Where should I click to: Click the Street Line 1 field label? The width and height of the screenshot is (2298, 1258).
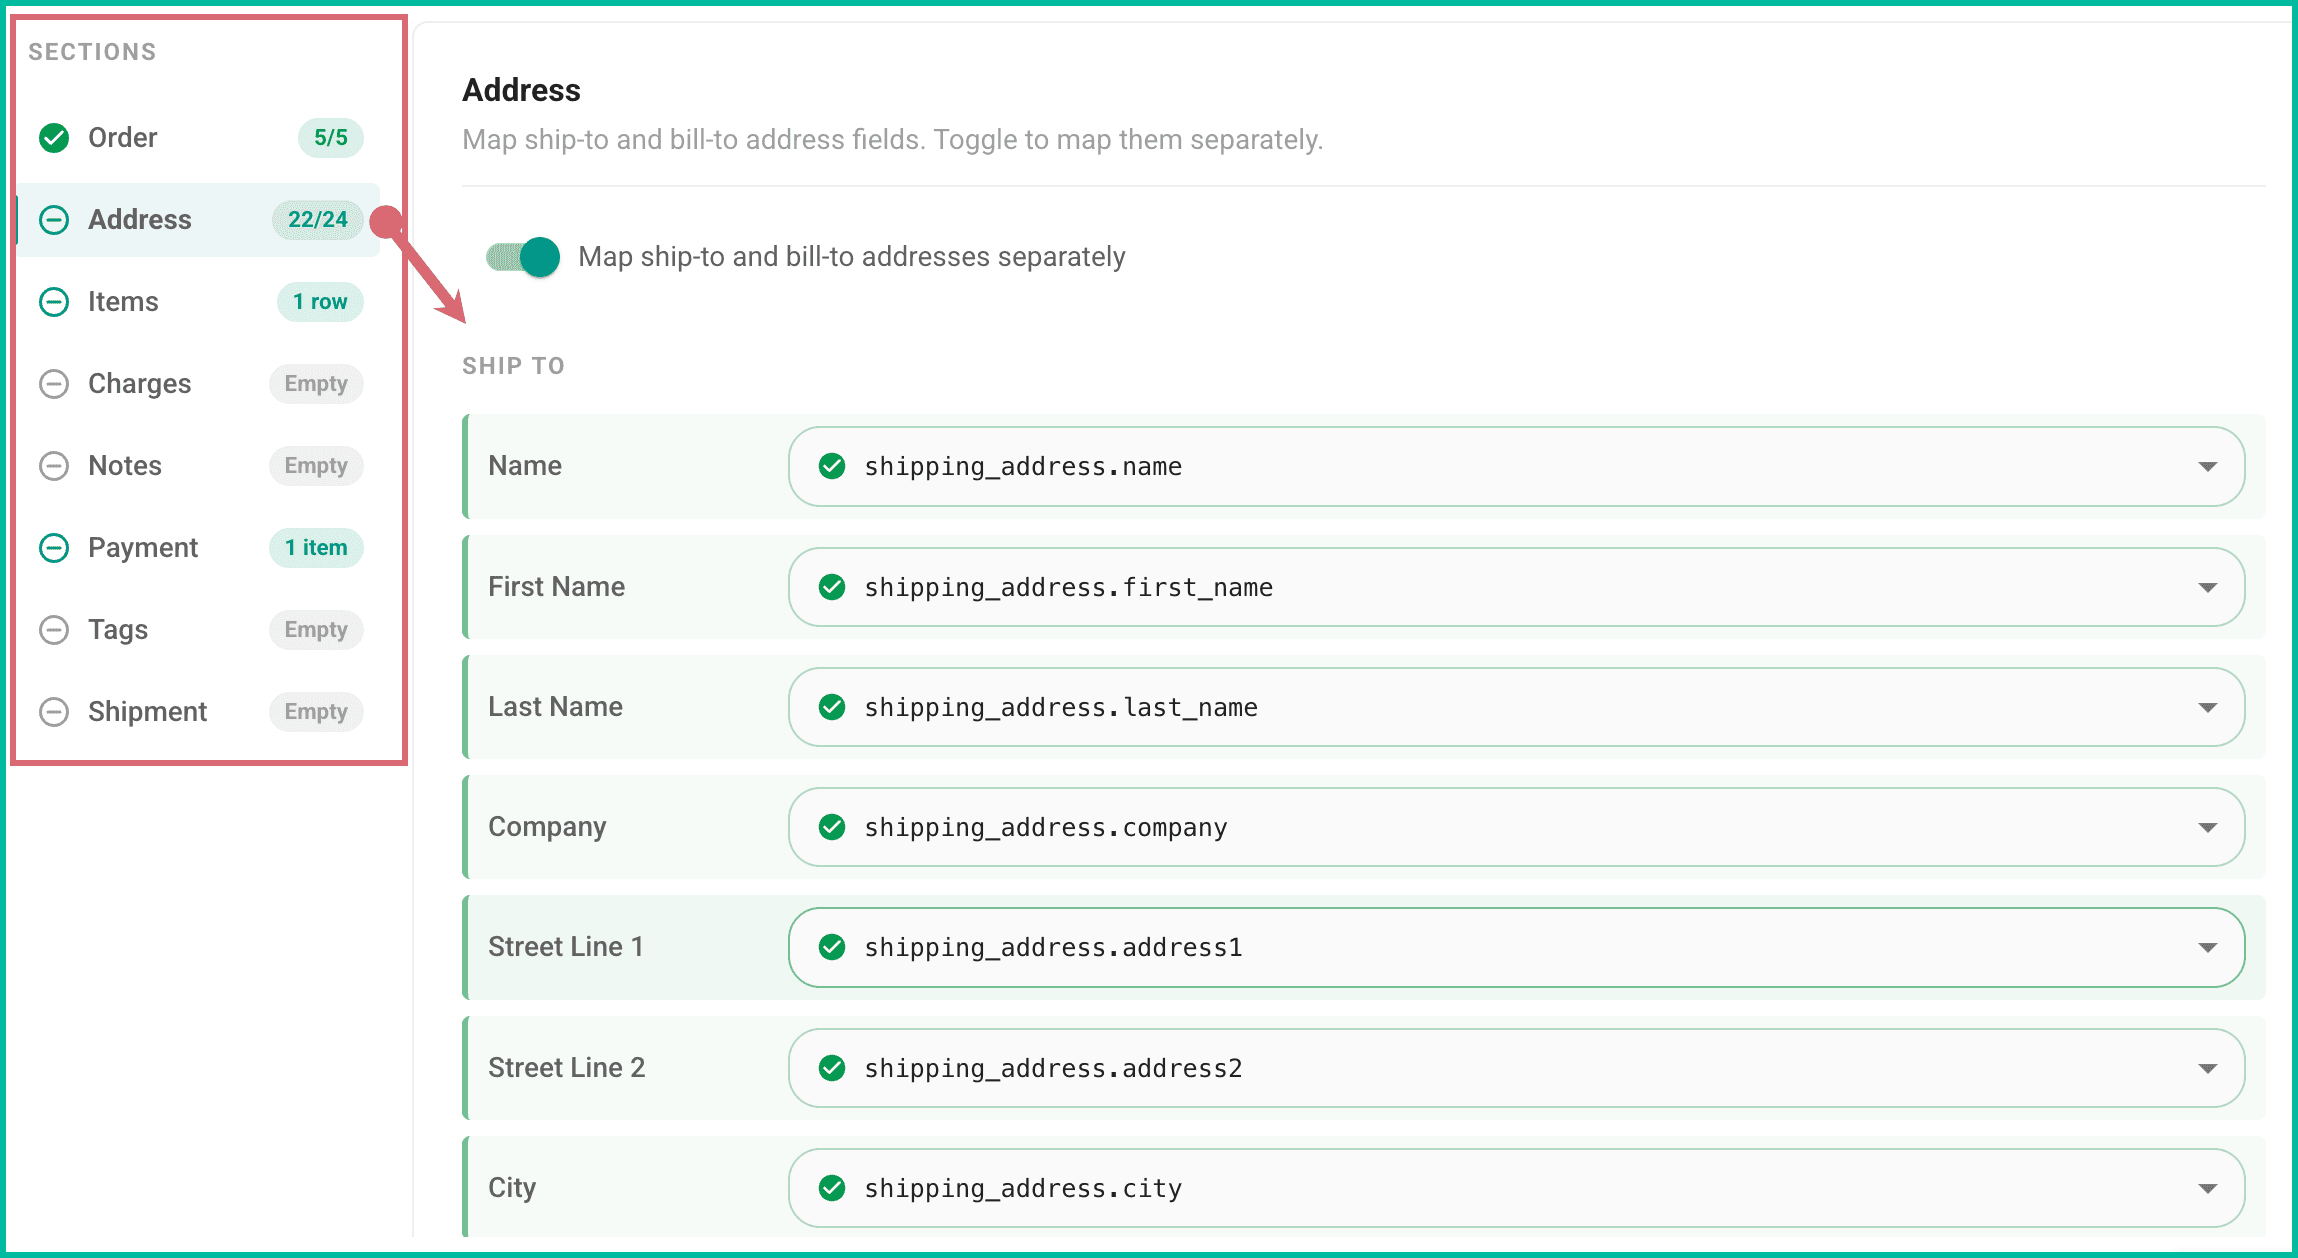pos(566,947)
